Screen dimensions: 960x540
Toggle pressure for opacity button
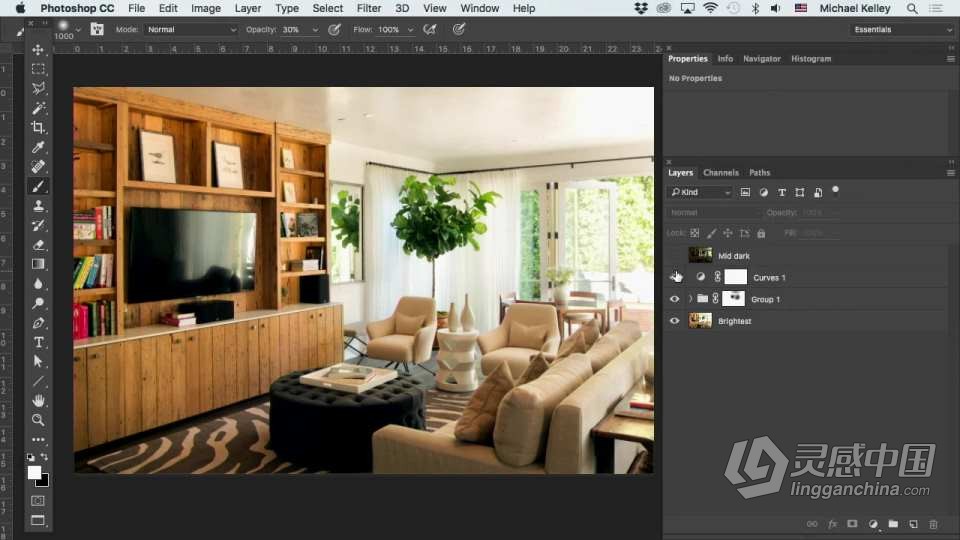(x=334, y=29)
